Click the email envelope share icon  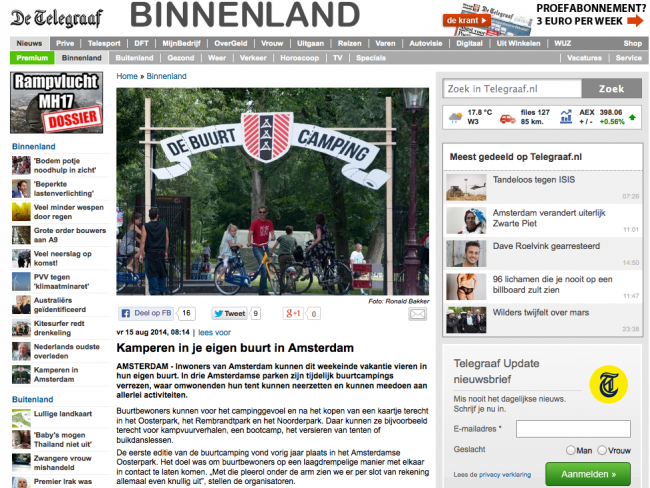point(416,313)
